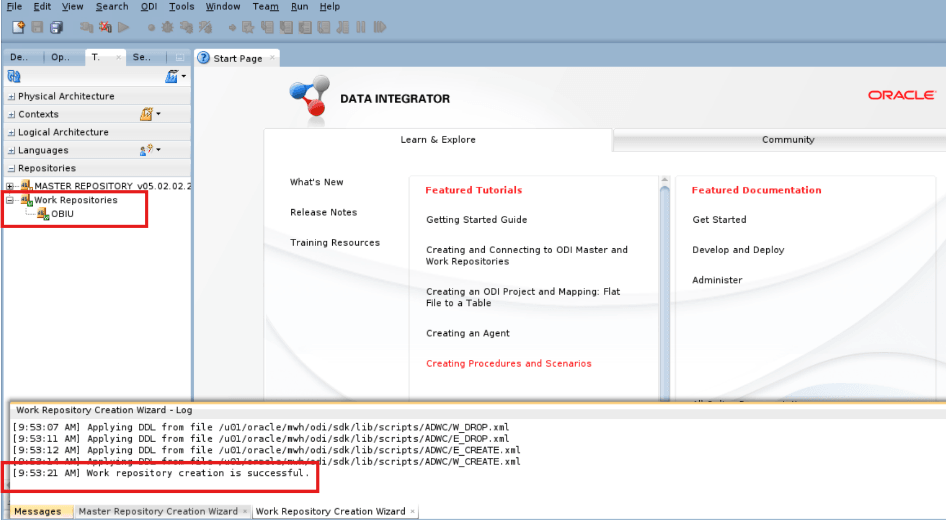Image resolution: width=946 pixels, height=520 pixels.
Task: Click the Run play triangle toolbar icon
Action: pos(124,27)
